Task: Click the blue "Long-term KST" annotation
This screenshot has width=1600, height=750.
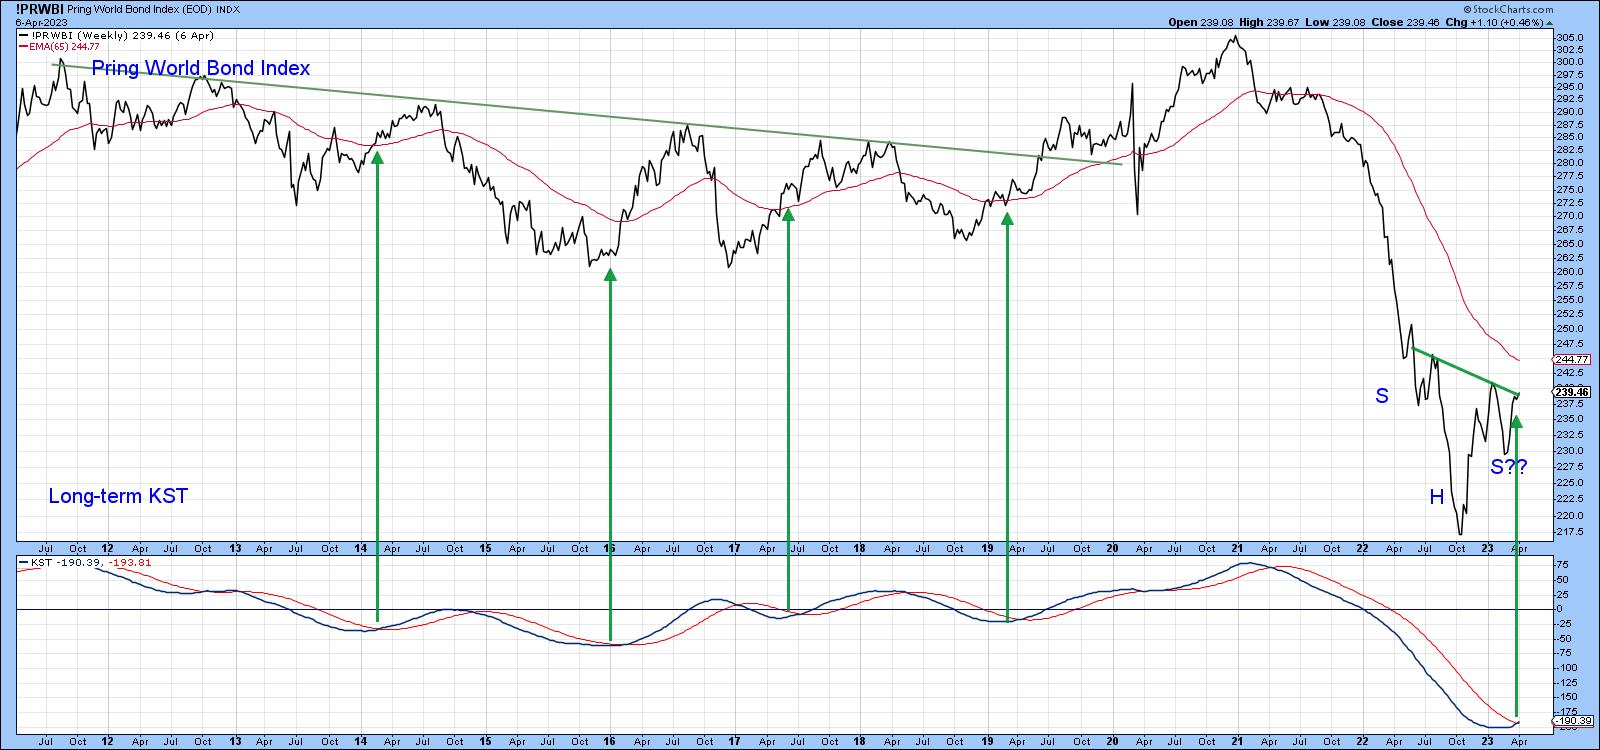Action: pyautogui.click(x=118, y=496)
